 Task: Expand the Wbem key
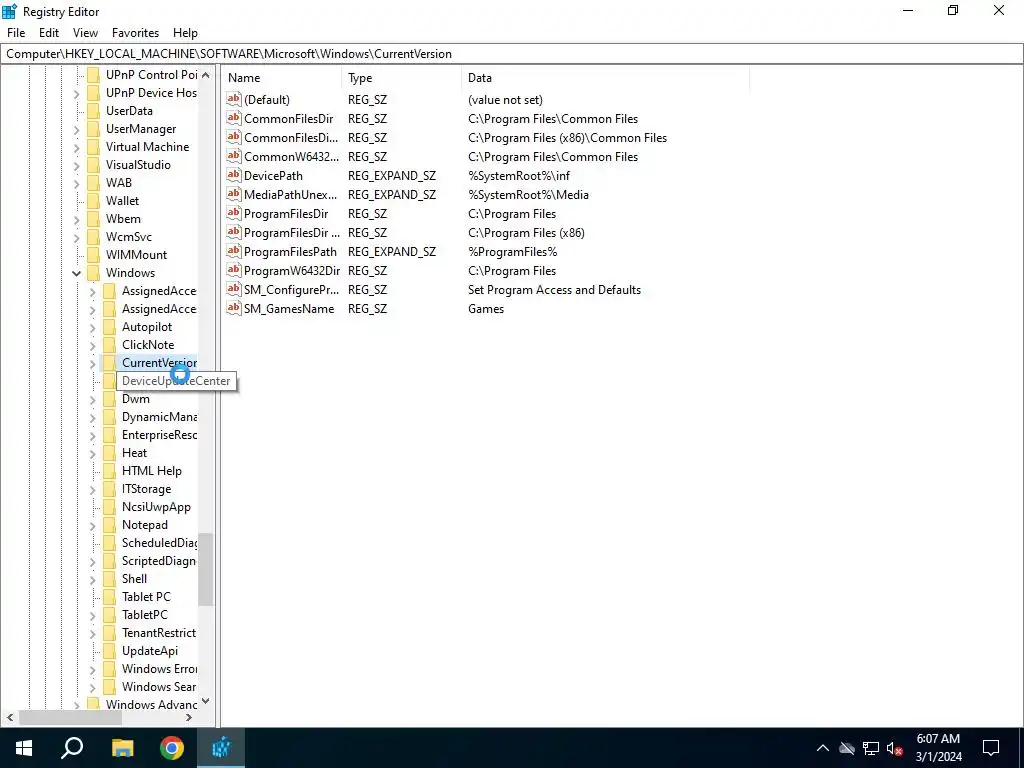76,219
